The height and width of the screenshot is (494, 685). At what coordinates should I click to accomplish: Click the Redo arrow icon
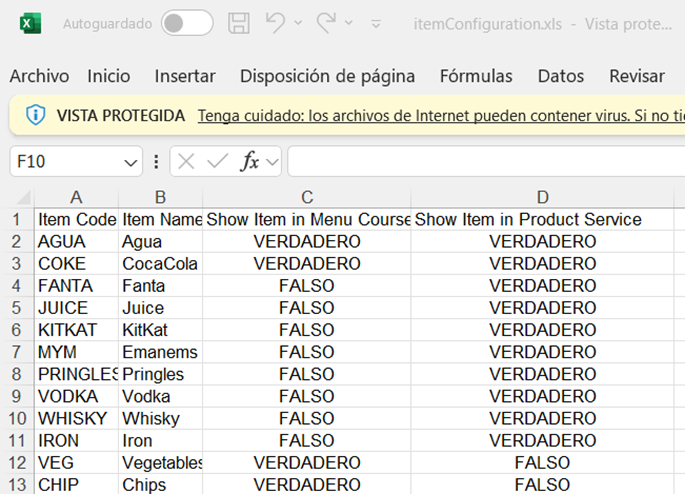click(326, 22)
